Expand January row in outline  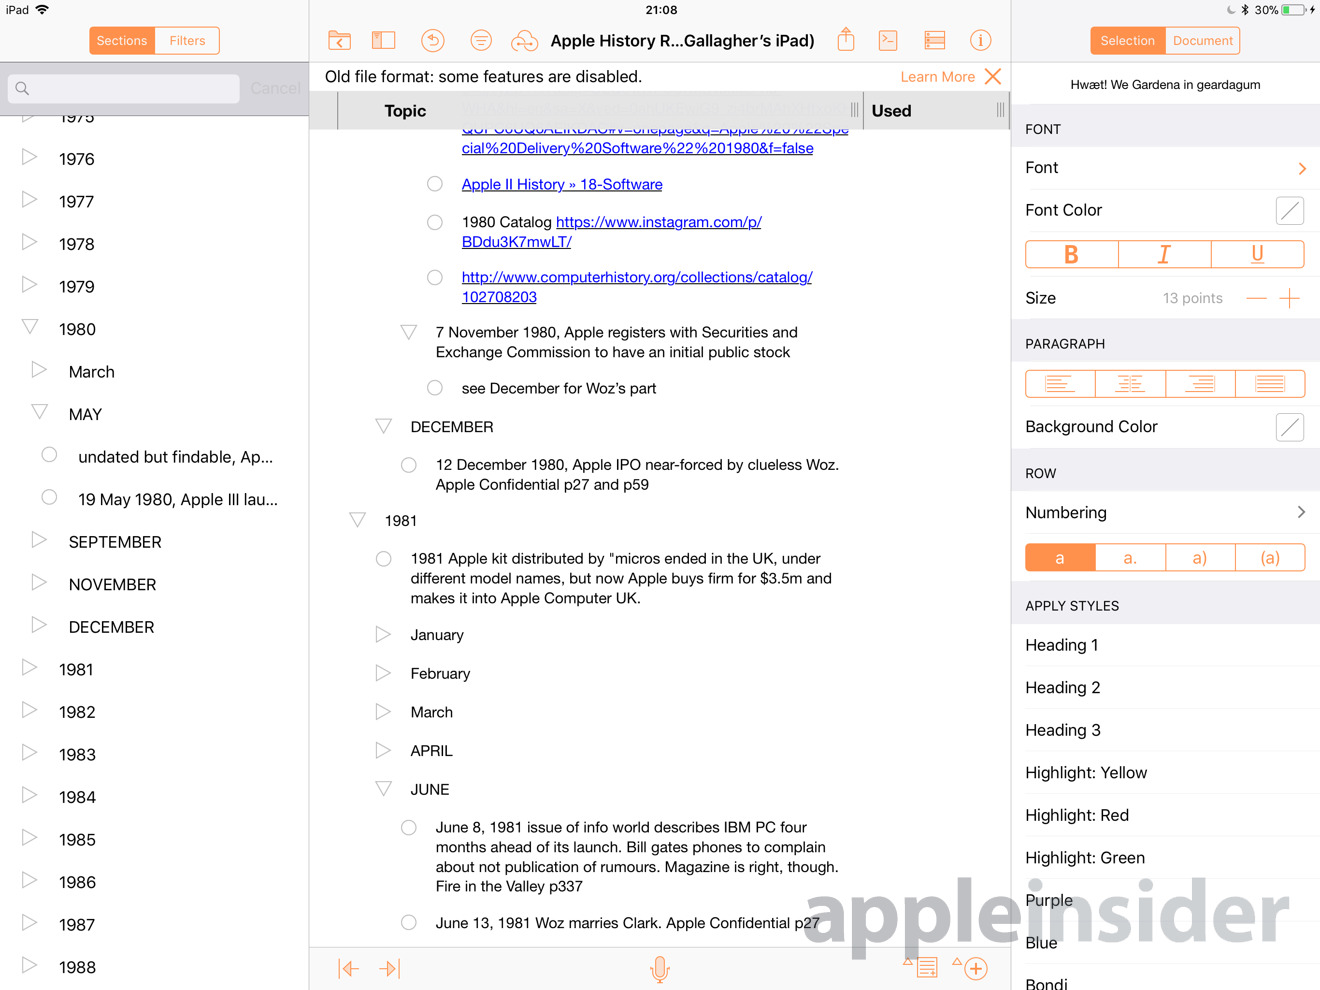[x=383, y=634]
